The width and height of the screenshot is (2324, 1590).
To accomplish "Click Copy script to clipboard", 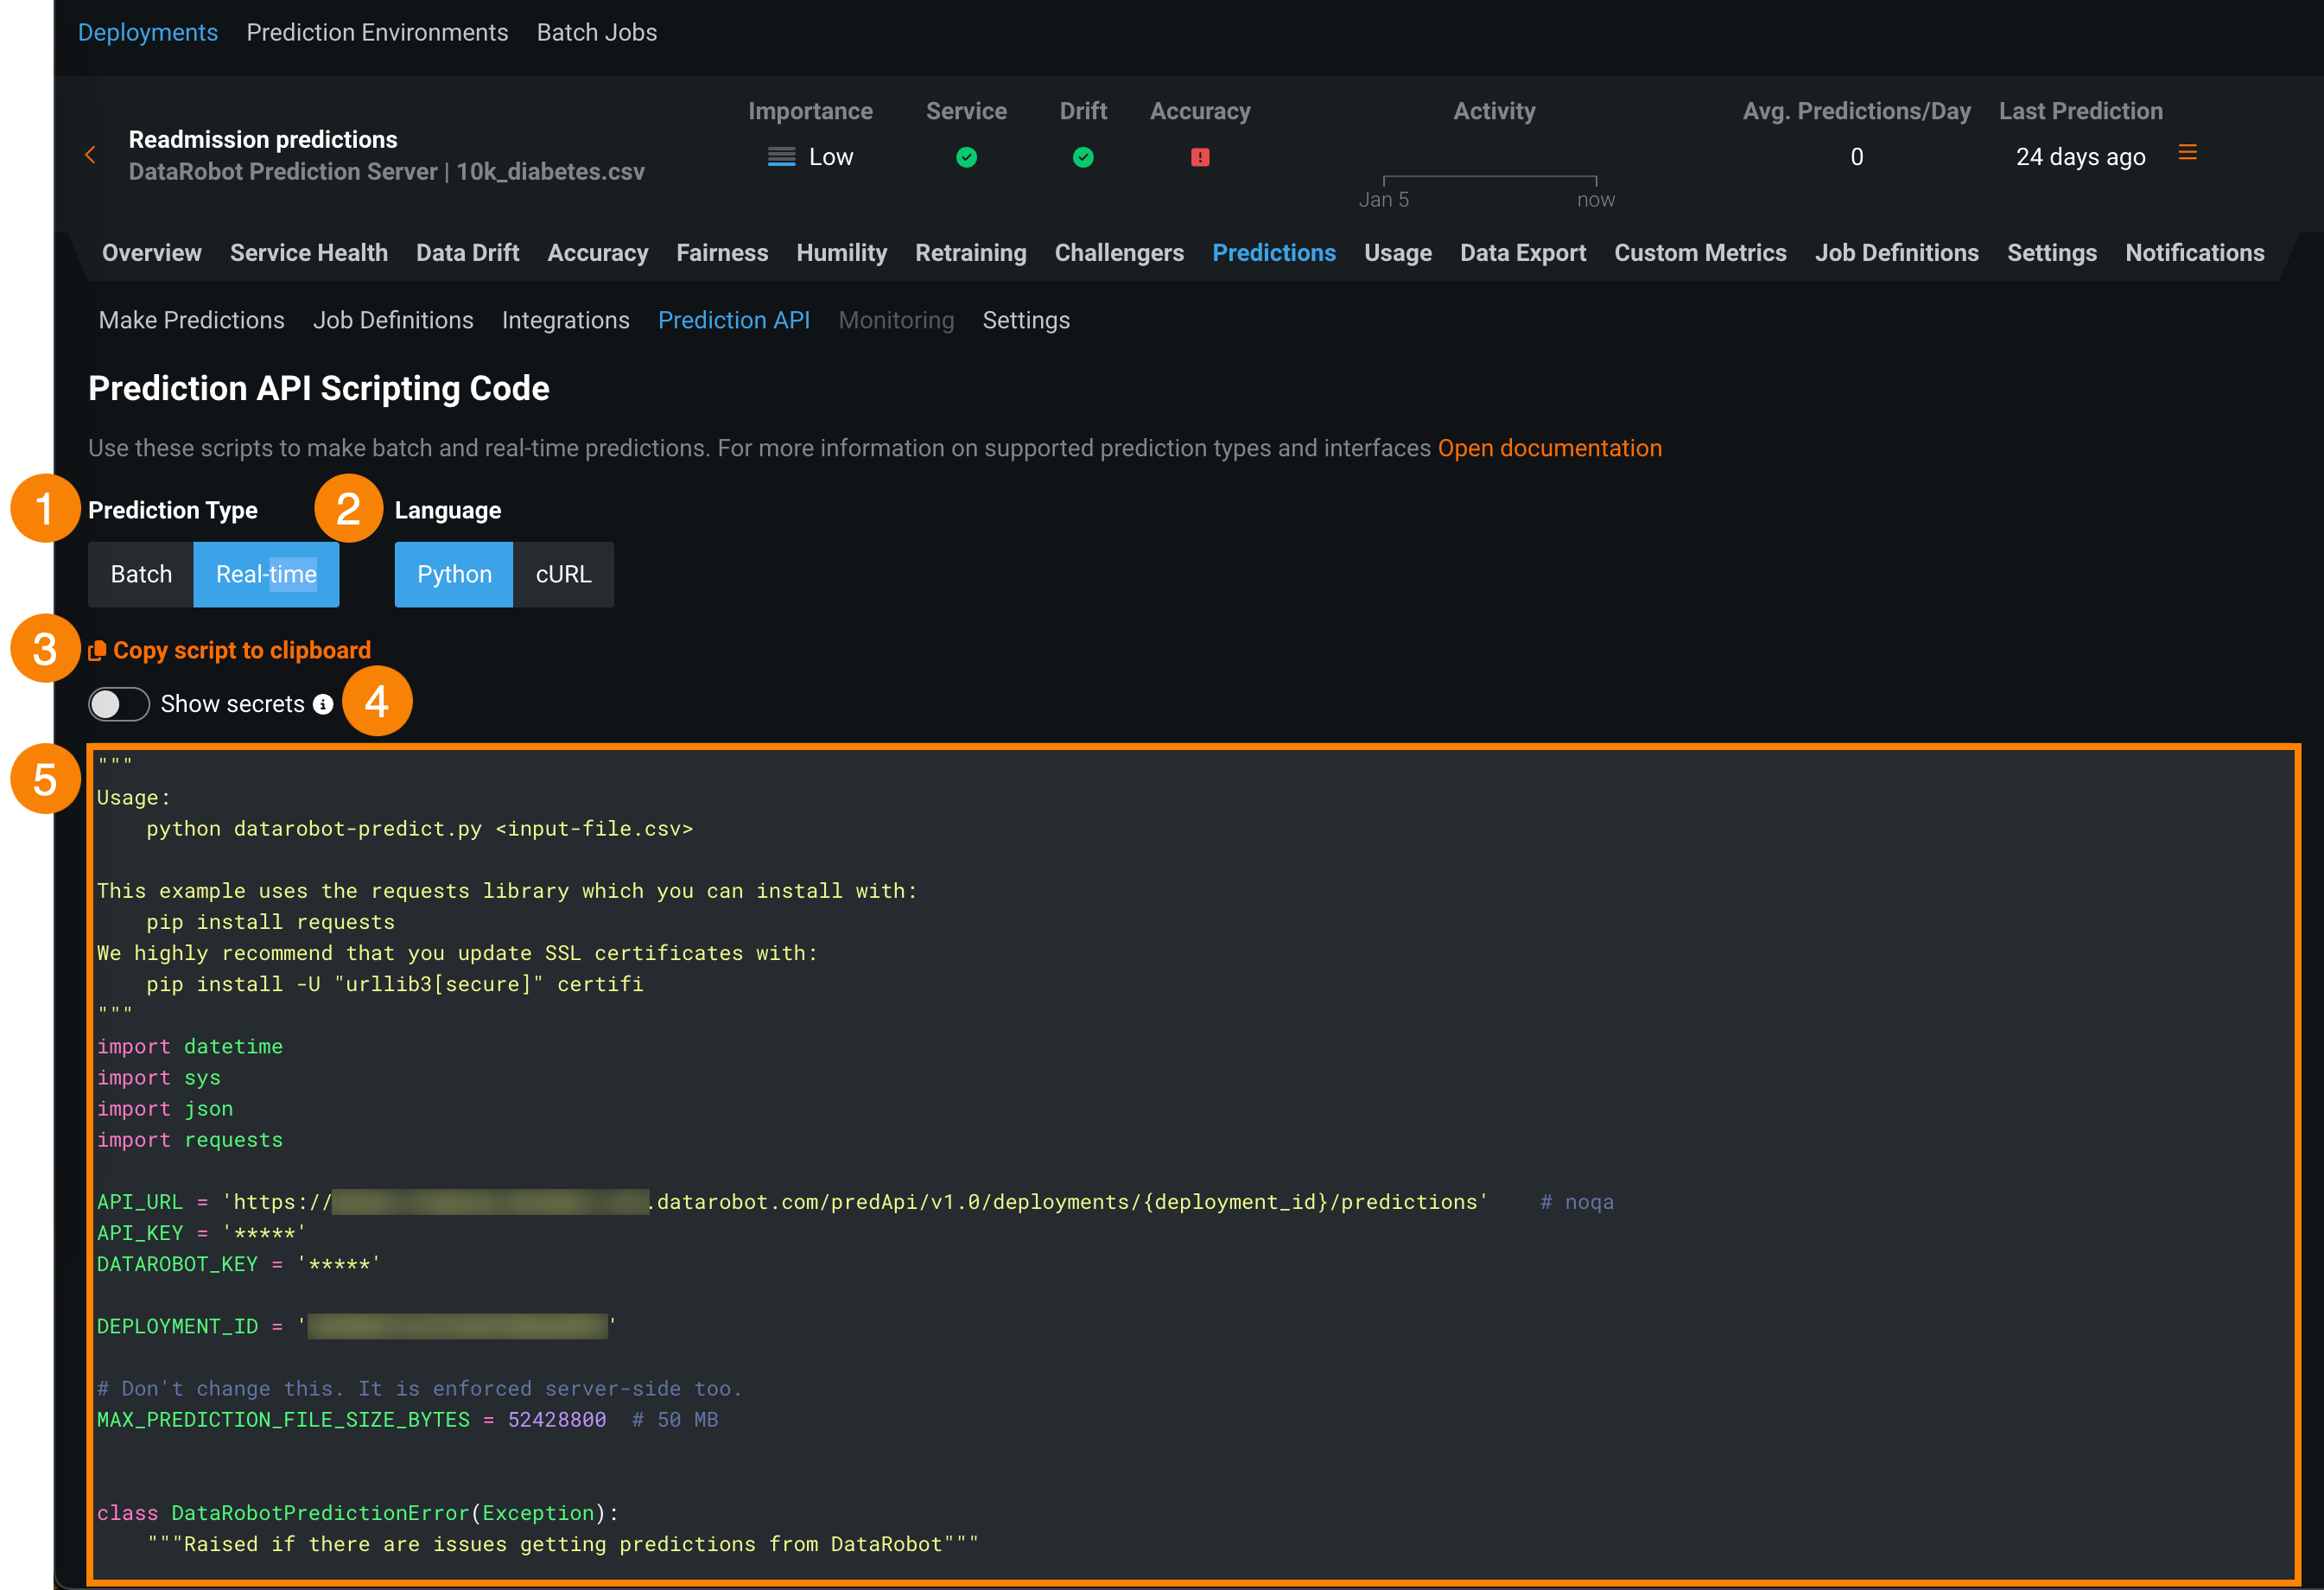I will (241, 651).
